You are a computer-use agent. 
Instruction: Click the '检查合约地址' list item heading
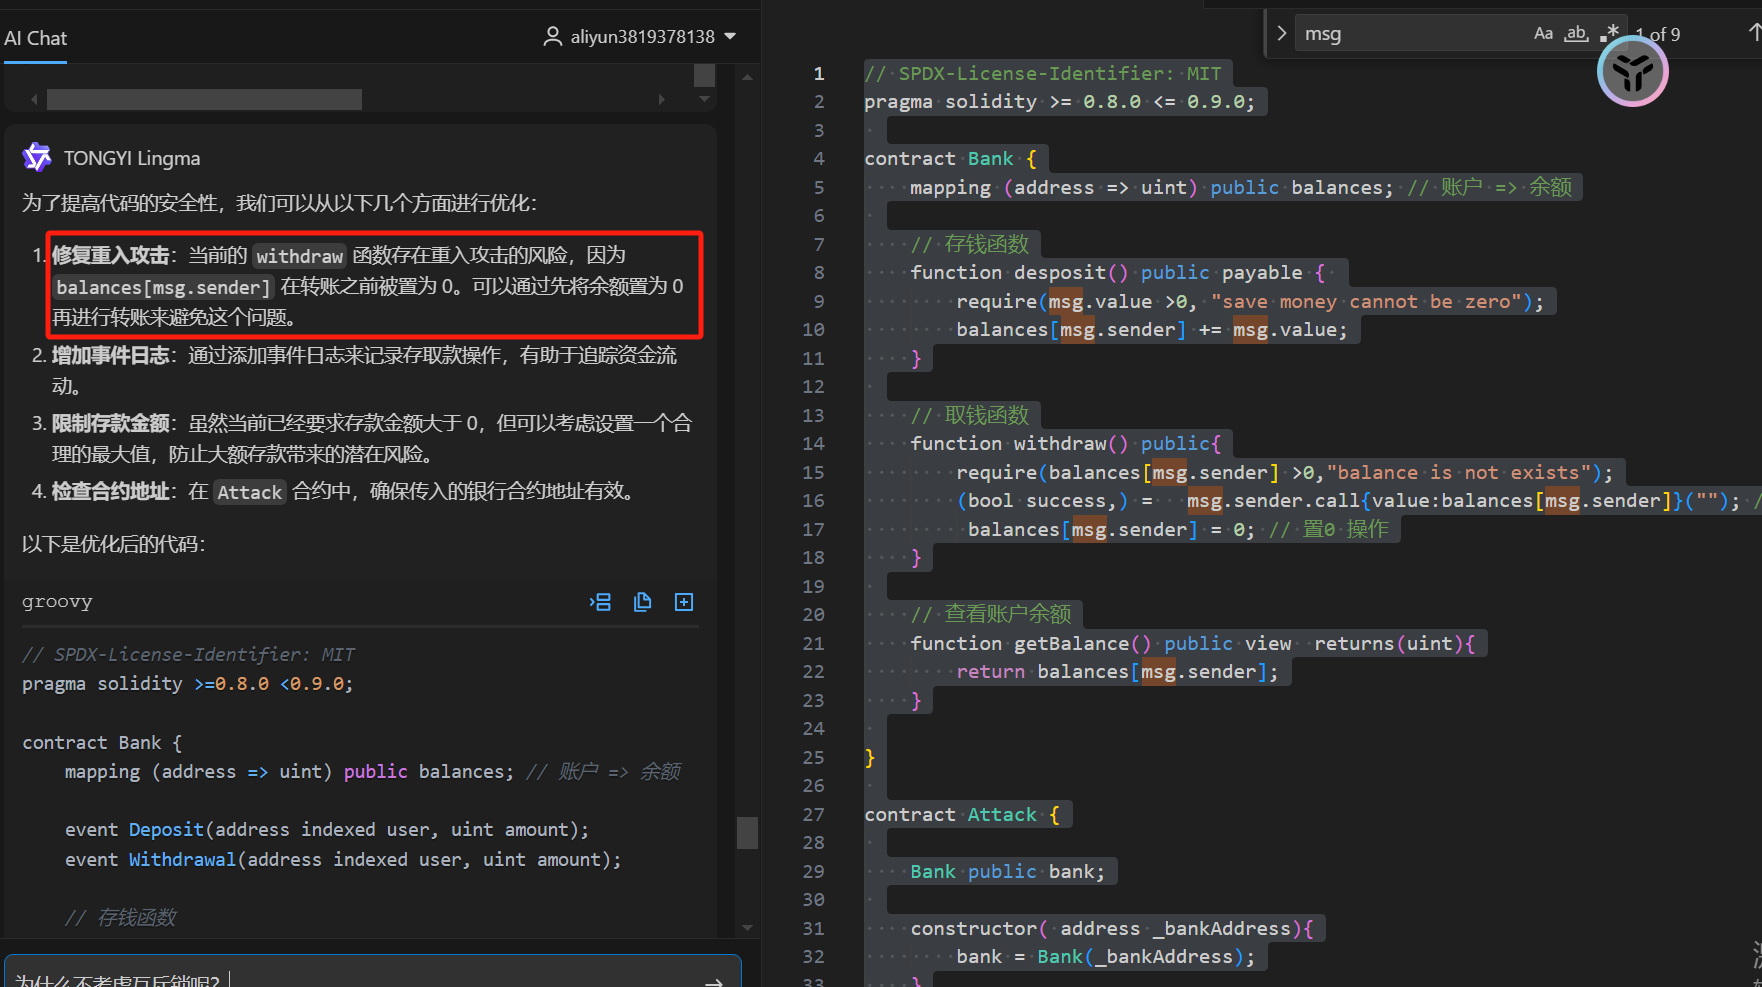click(110, 491)
